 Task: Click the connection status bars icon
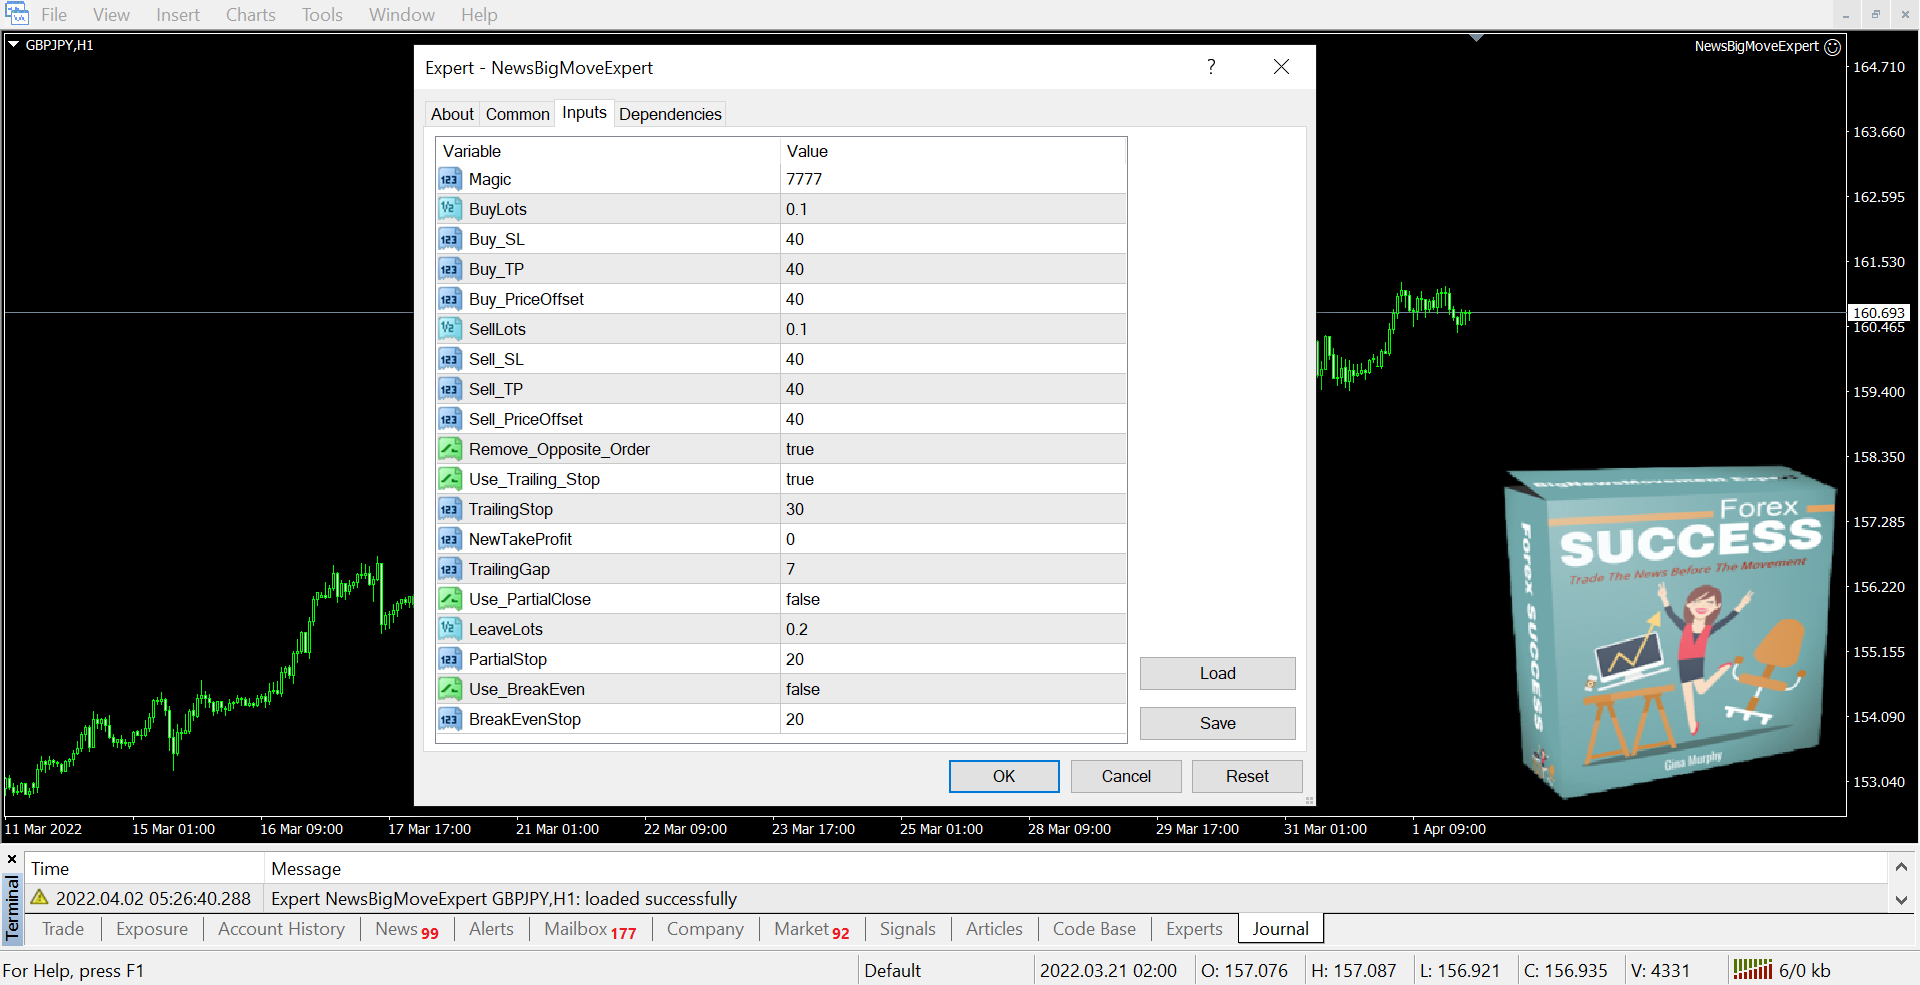coord(1752,969)
